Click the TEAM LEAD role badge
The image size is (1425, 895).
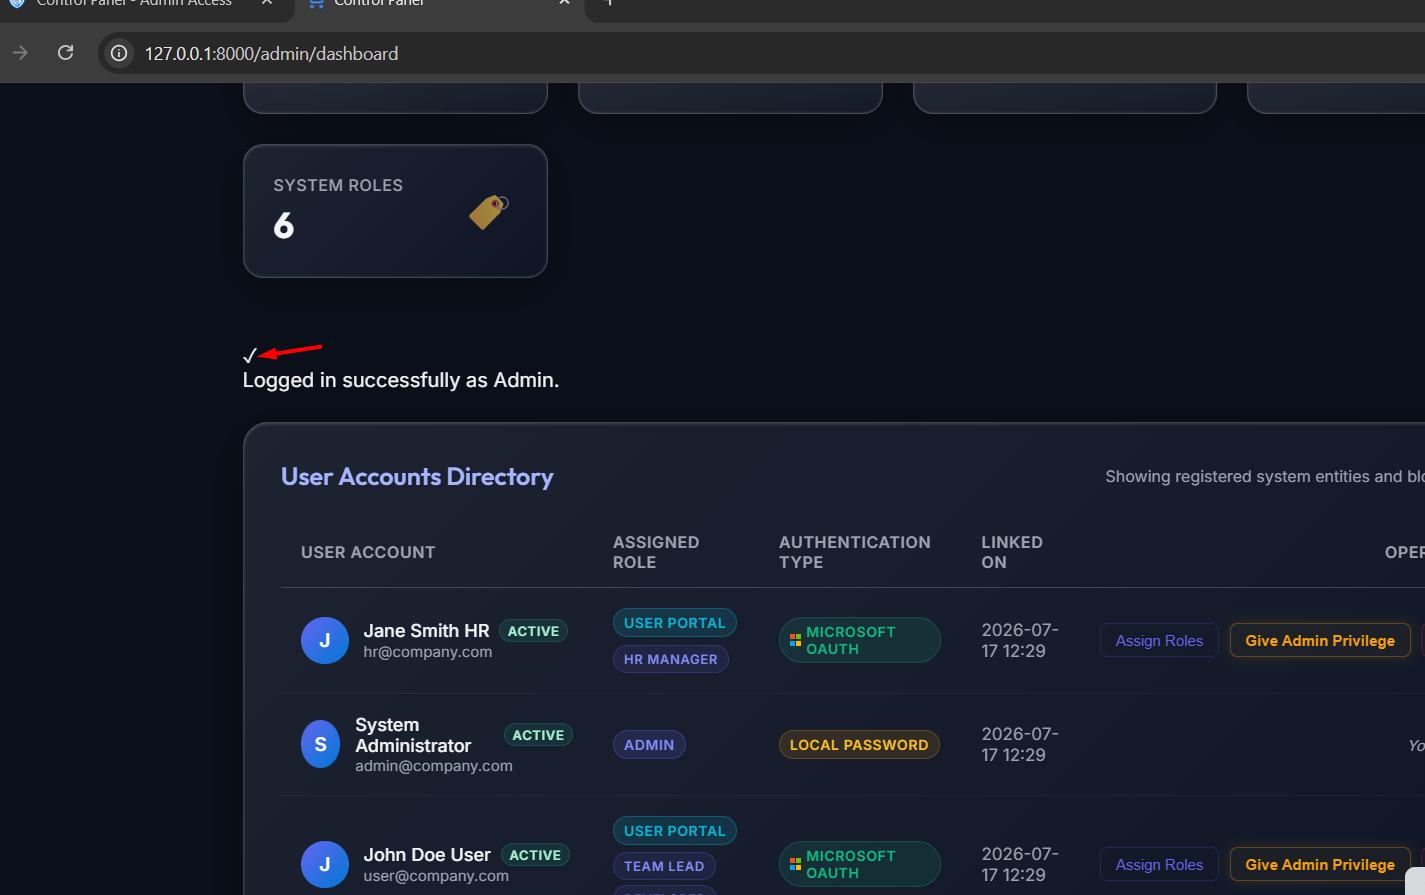pos(664,866)
